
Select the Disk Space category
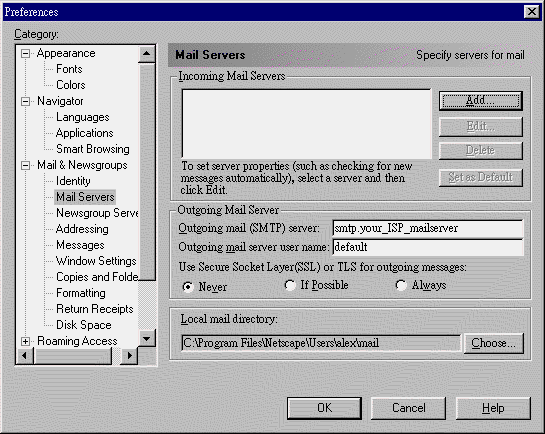point(84,325)
